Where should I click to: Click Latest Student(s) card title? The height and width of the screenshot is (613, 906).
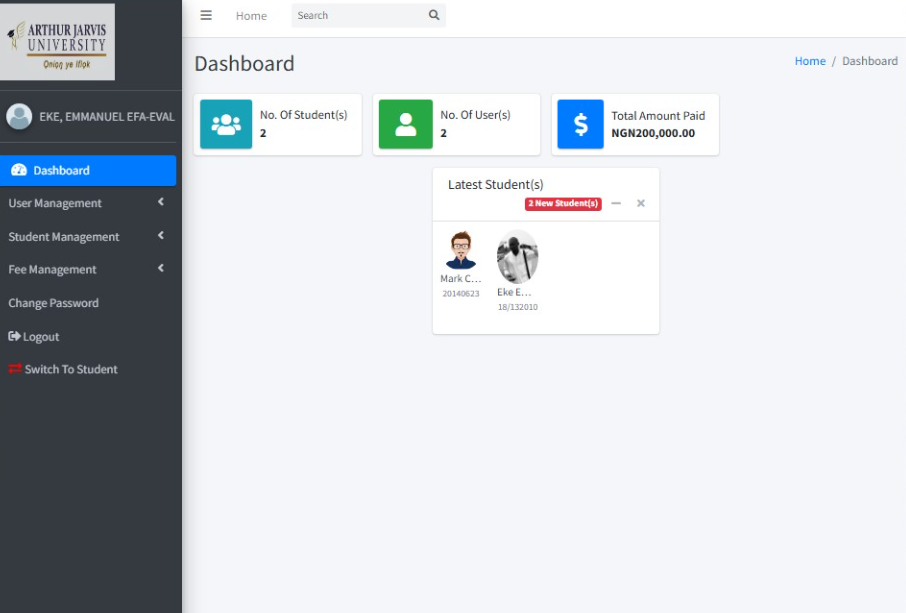pos(496,184)
